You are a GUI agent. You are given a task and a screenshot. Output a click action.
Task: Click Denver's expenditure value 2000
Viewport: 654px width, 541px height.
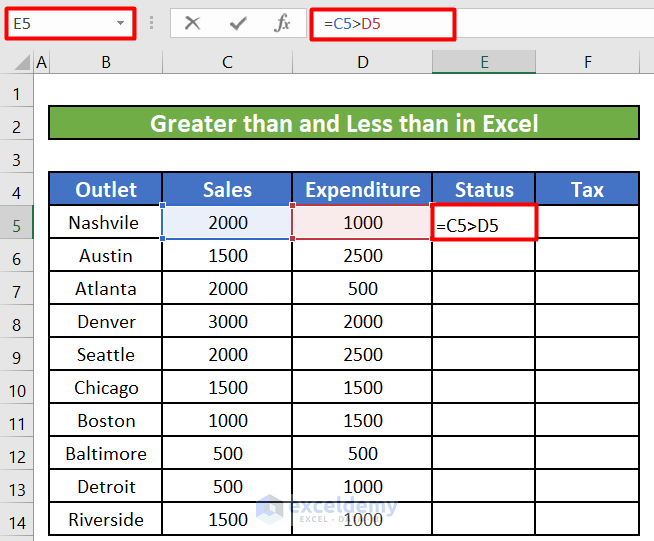coord(362,321)
